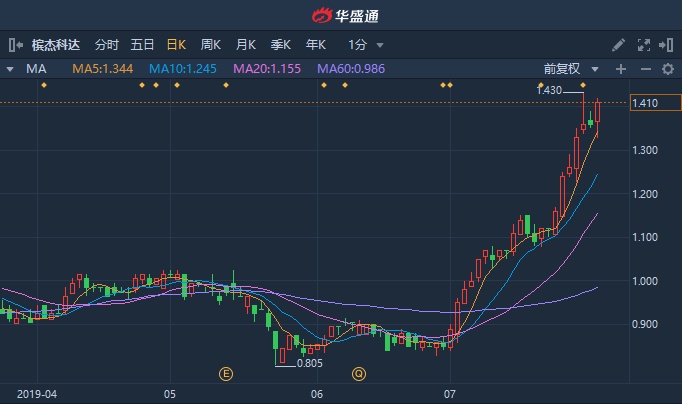Expand right side panel arrow icon

coord(666,45)
